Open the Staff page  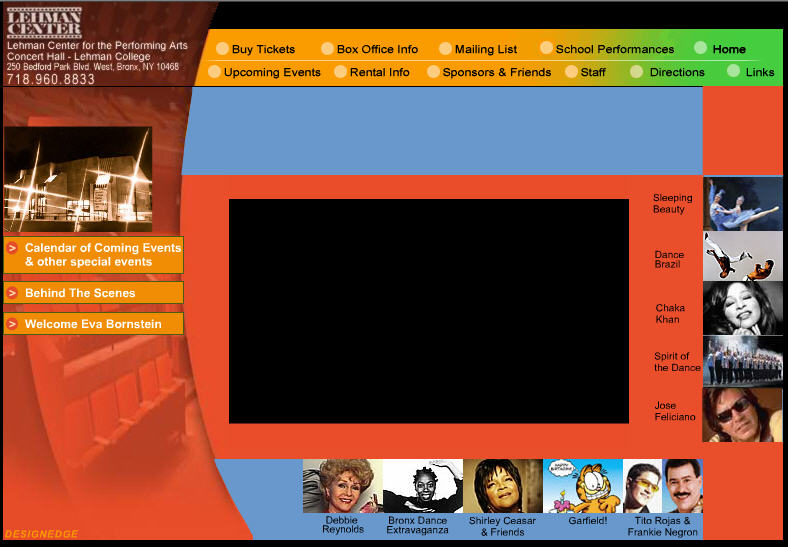593,72
